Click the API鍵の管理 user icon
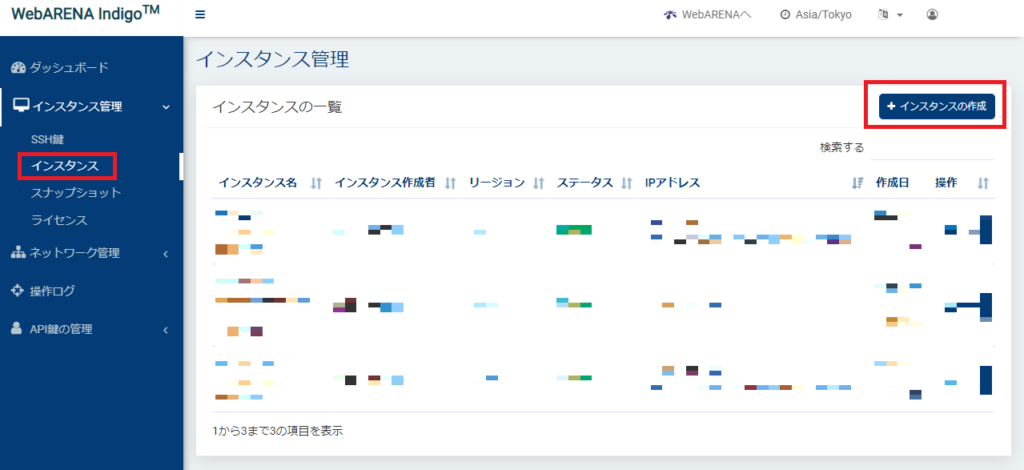Screen dimensions: 1024x470 pyautogui.click(x=17, y=329)
